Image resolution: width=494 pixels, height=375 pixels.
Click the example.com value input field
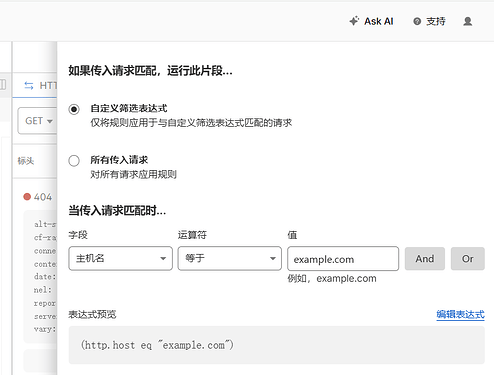[x=343, y=259]
